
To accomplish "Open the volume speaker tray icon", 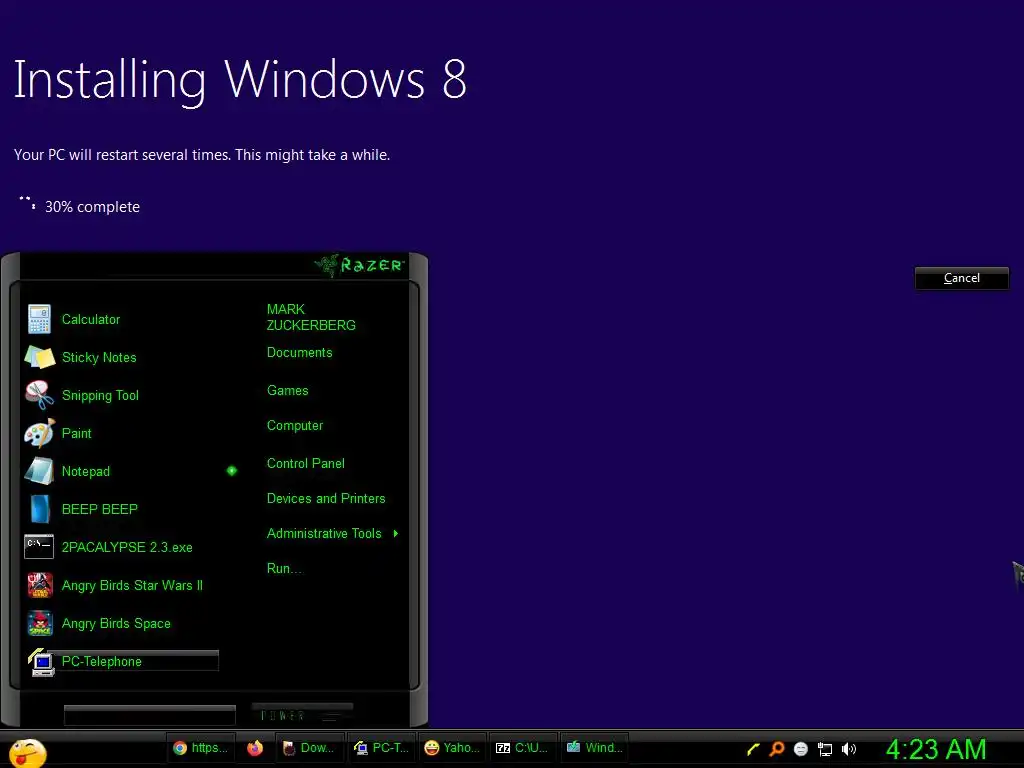I will point(848,749).
